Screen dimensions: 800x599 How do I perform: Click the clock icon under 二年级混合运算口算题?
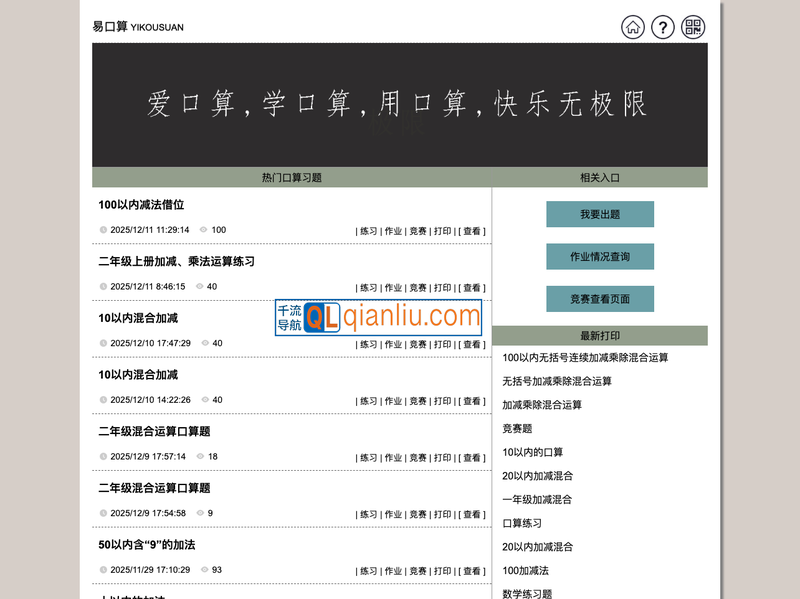tap(103, 458)
